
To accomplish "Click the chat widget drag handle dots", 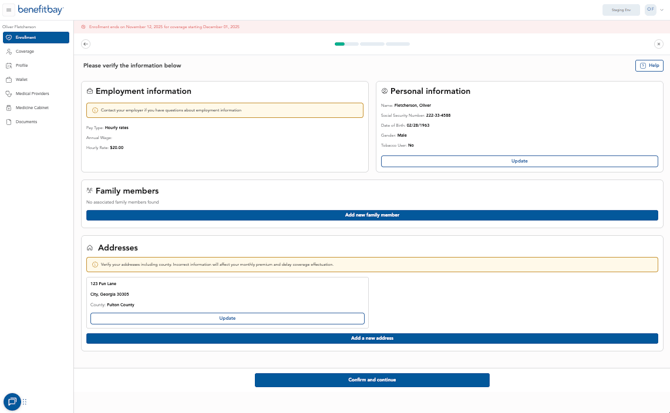I will [x=25, y=402].
